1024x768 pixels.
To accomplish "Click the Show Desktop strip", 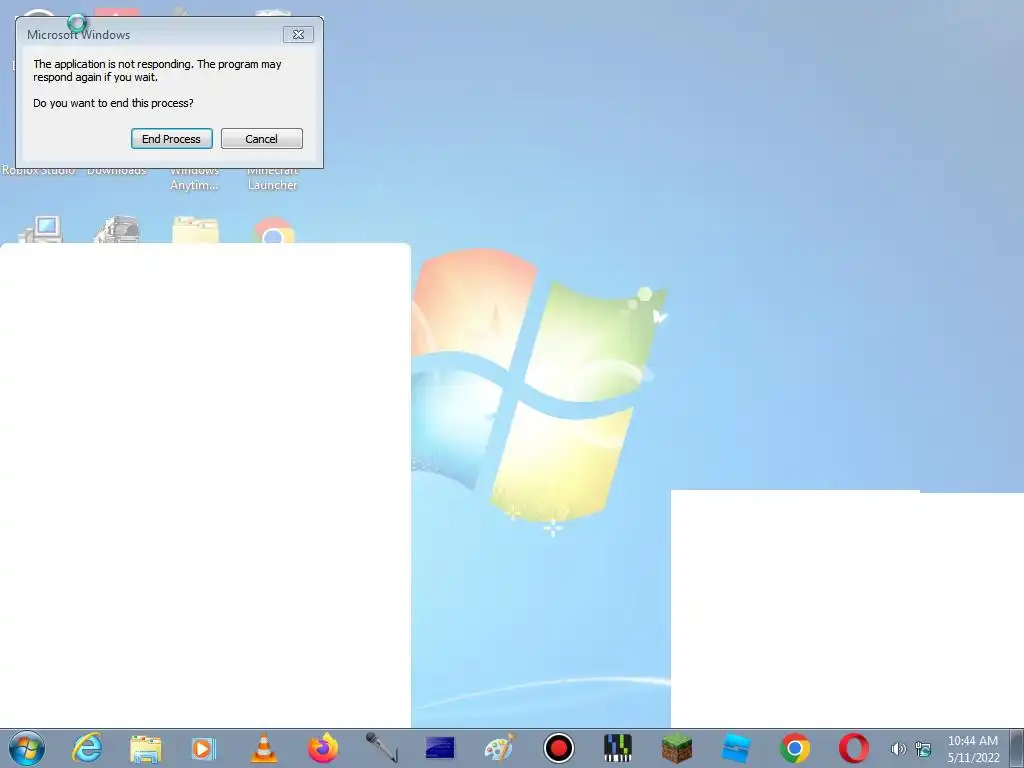I will [x=1017, y=748].
